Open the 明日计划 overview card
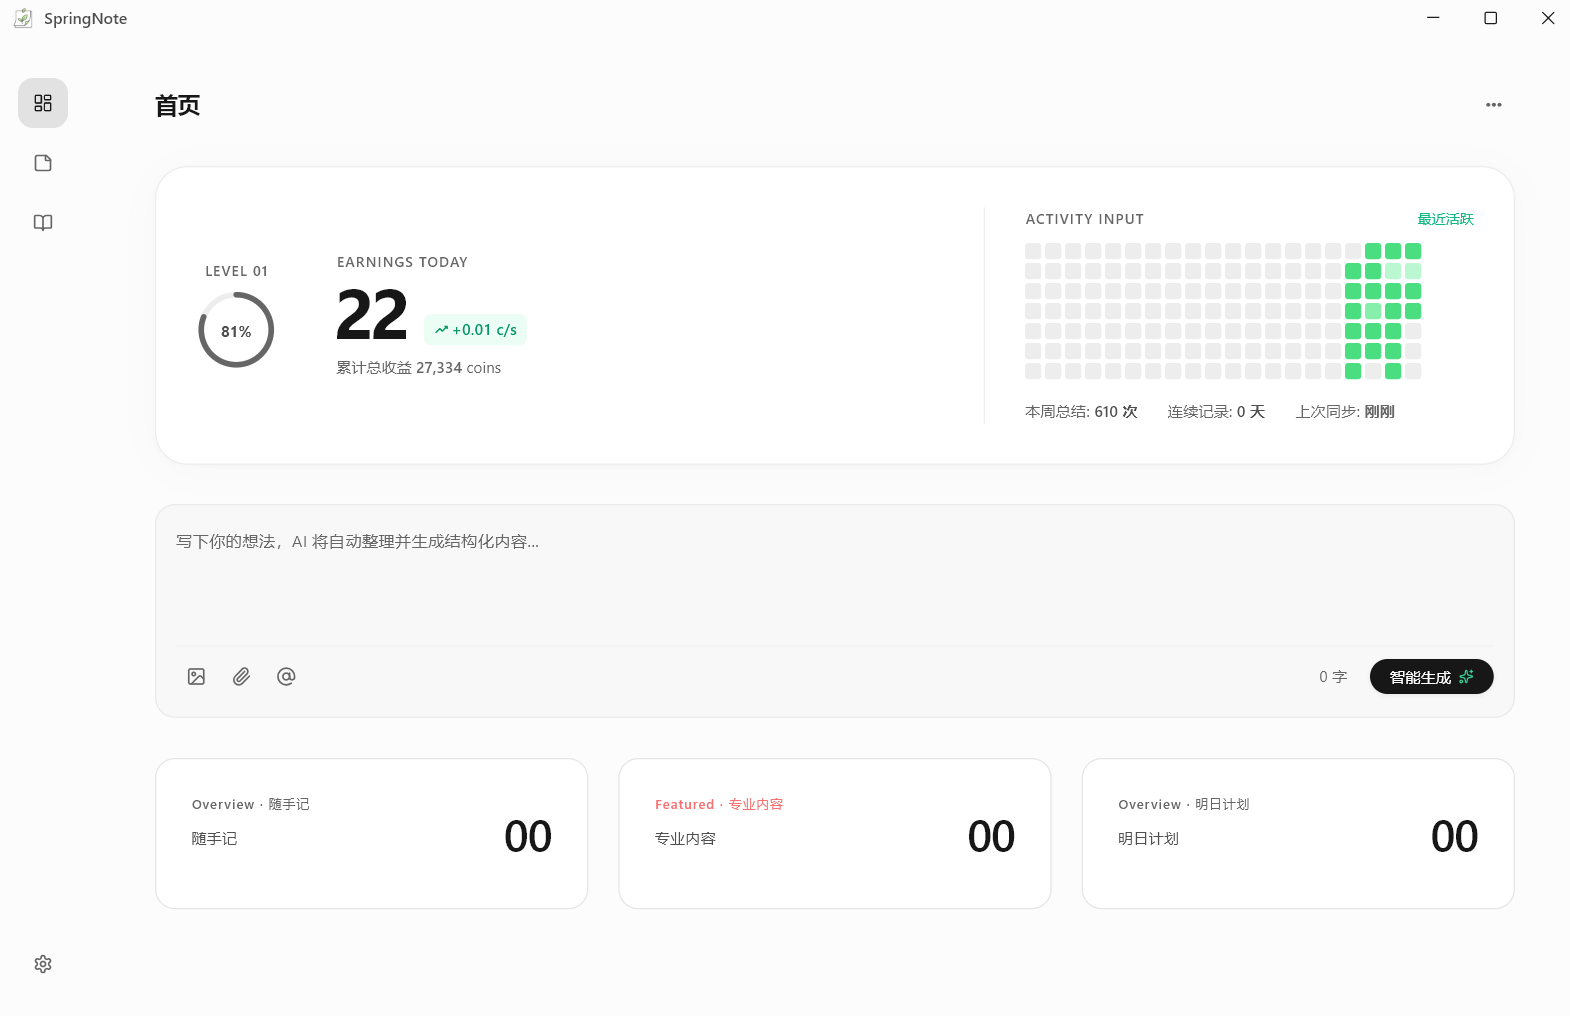1570x1016 pixels. 1298,834
